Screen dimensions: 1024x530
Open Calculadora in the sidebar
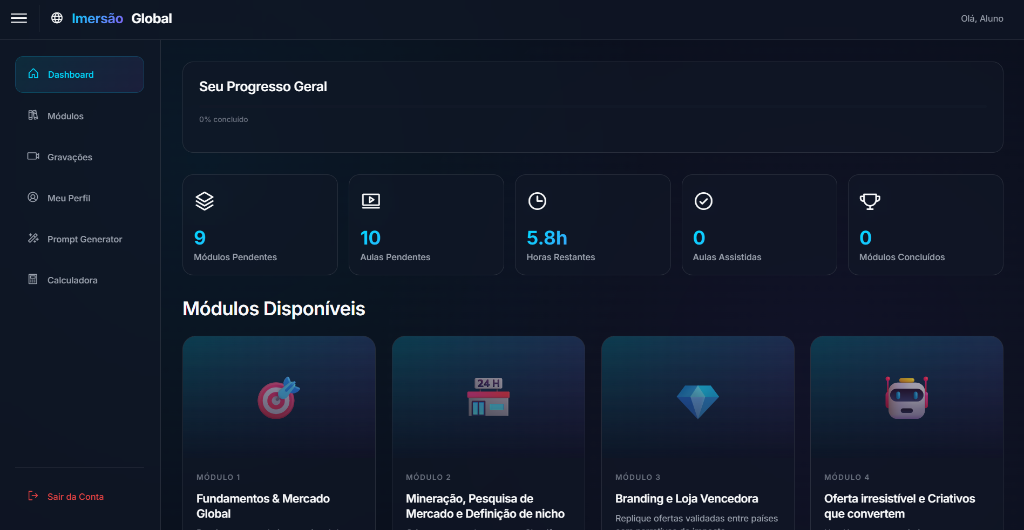[80, 280]
